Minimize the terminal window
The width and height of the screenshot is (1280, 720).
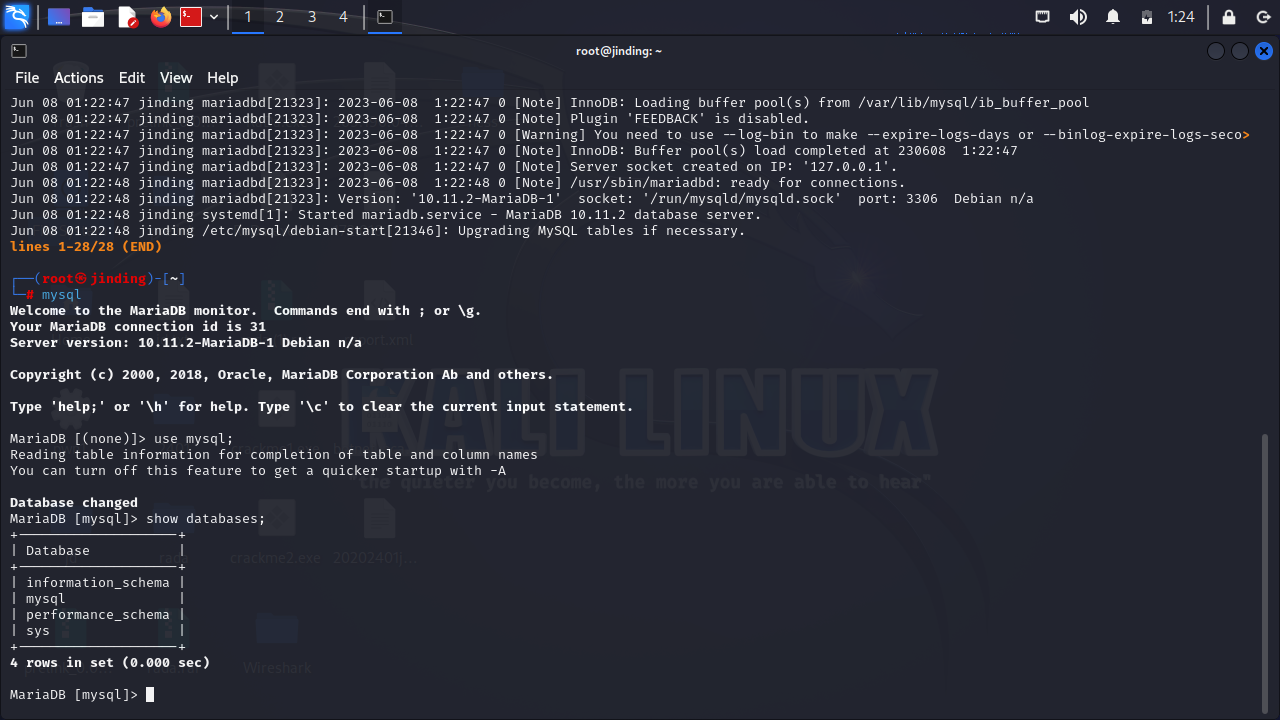1216,51
